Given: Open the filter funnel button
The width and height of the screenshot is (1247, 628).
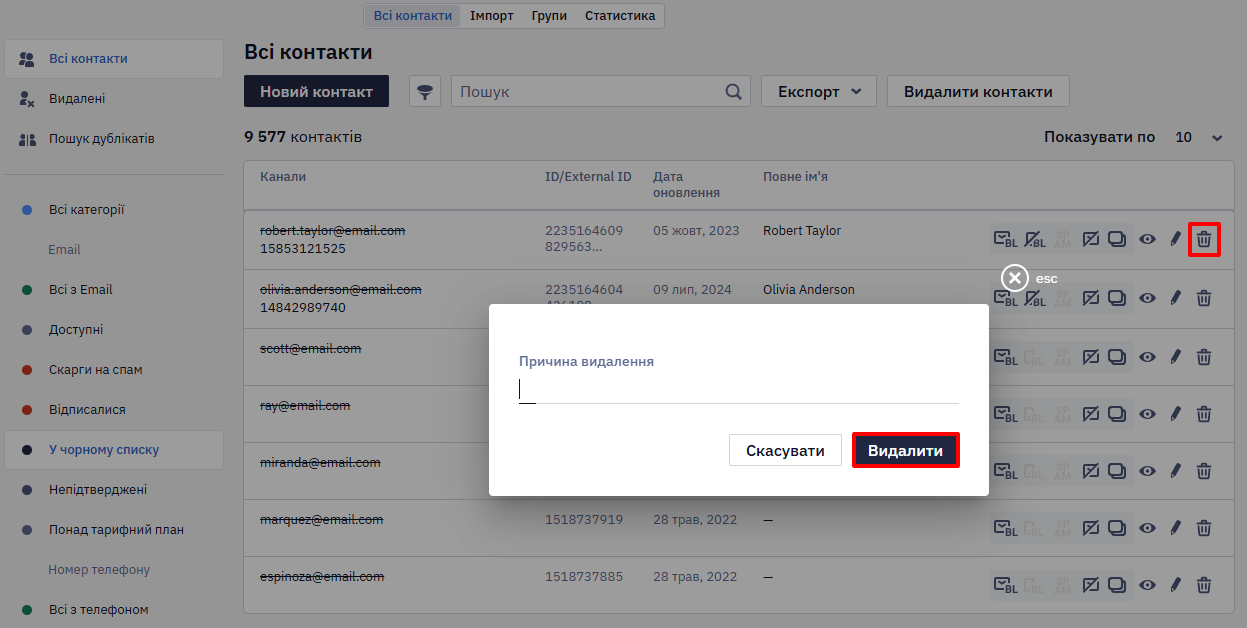Looking at the screenshot, I should [426, 91].
